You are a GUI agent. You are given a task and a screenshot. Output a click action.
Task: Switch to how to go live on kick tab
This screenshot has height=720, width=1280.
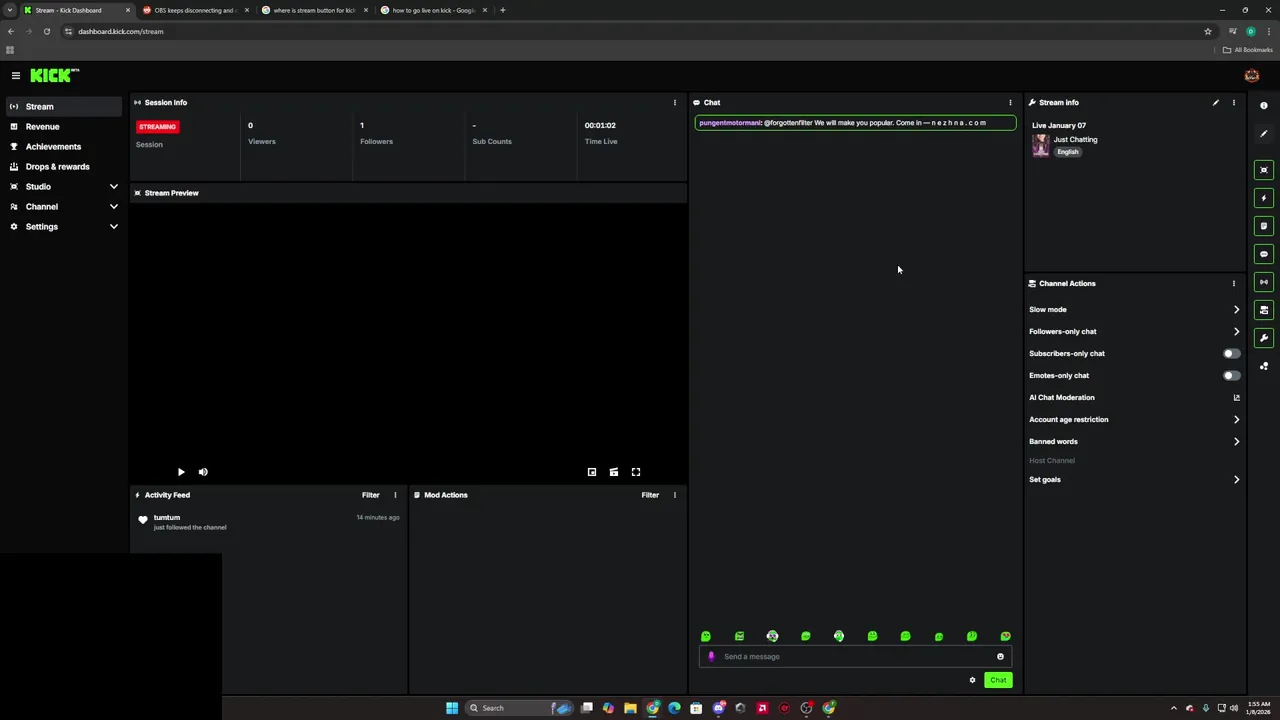pos(433,10)
